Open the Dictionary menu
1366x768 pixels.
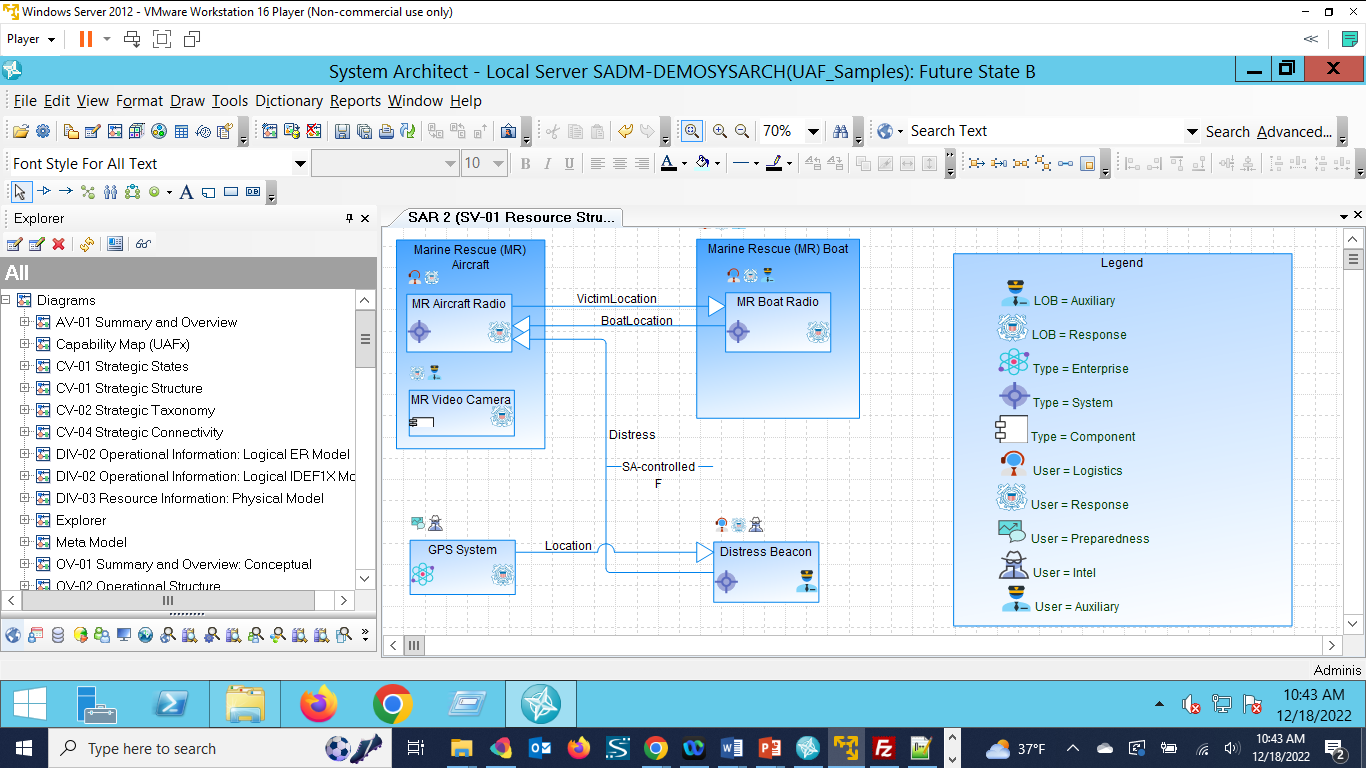[289, 101]
